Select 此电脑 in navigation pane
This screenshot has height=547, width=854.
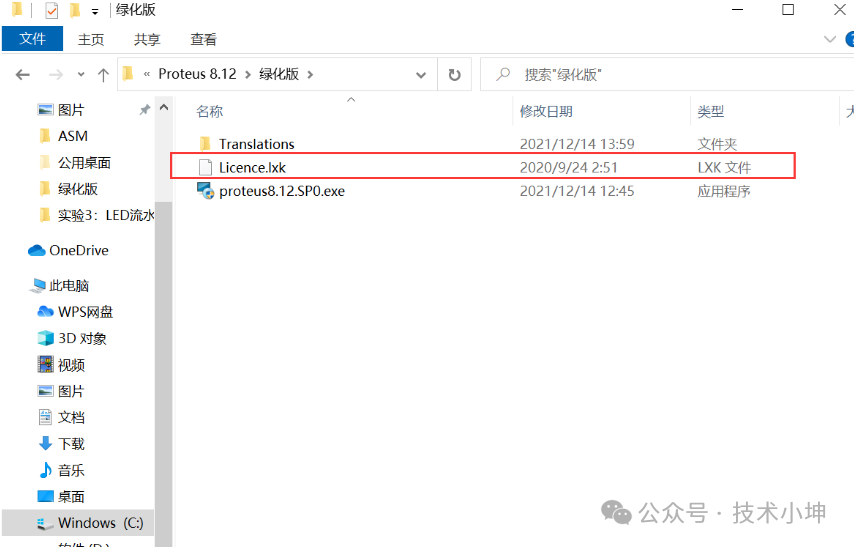pos(69,285)
